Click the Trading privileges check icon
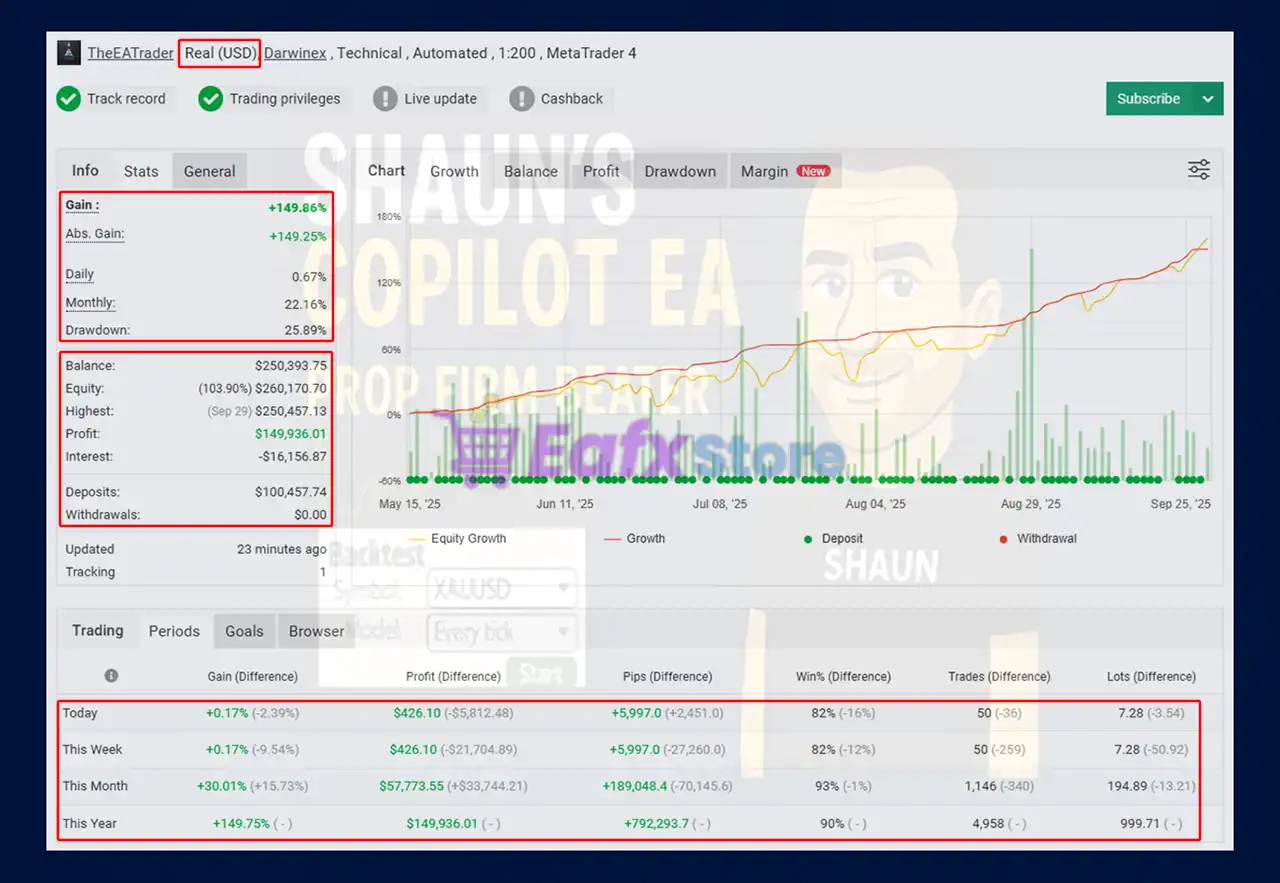 click(210, 98)
